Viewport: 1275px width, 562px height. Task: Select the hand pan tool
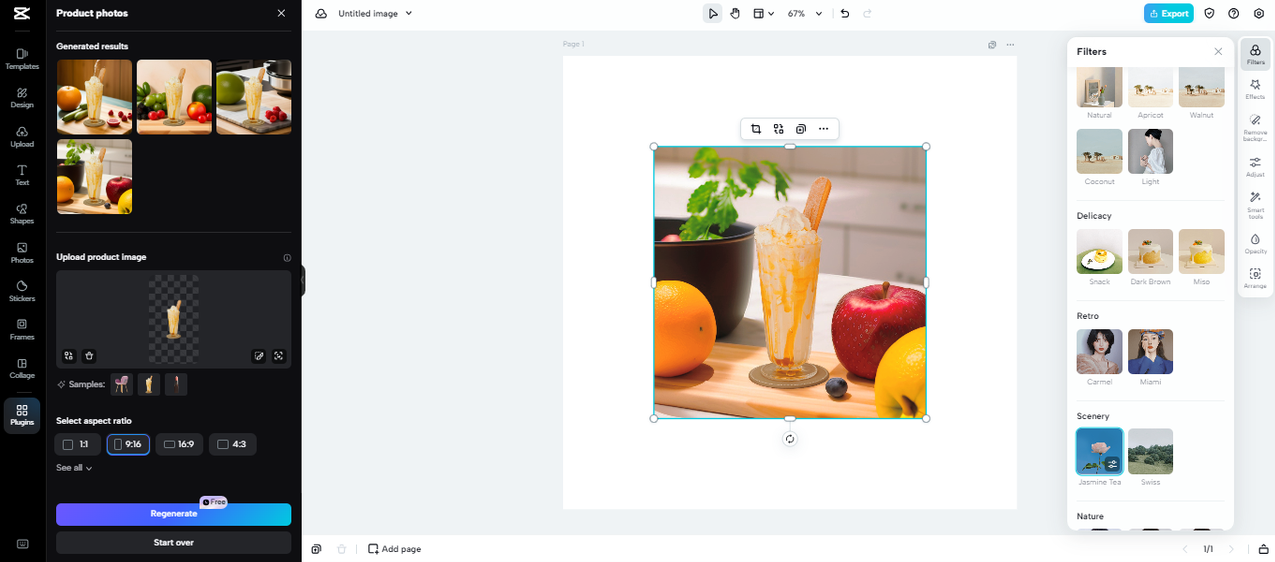click(x=735, y=14)
